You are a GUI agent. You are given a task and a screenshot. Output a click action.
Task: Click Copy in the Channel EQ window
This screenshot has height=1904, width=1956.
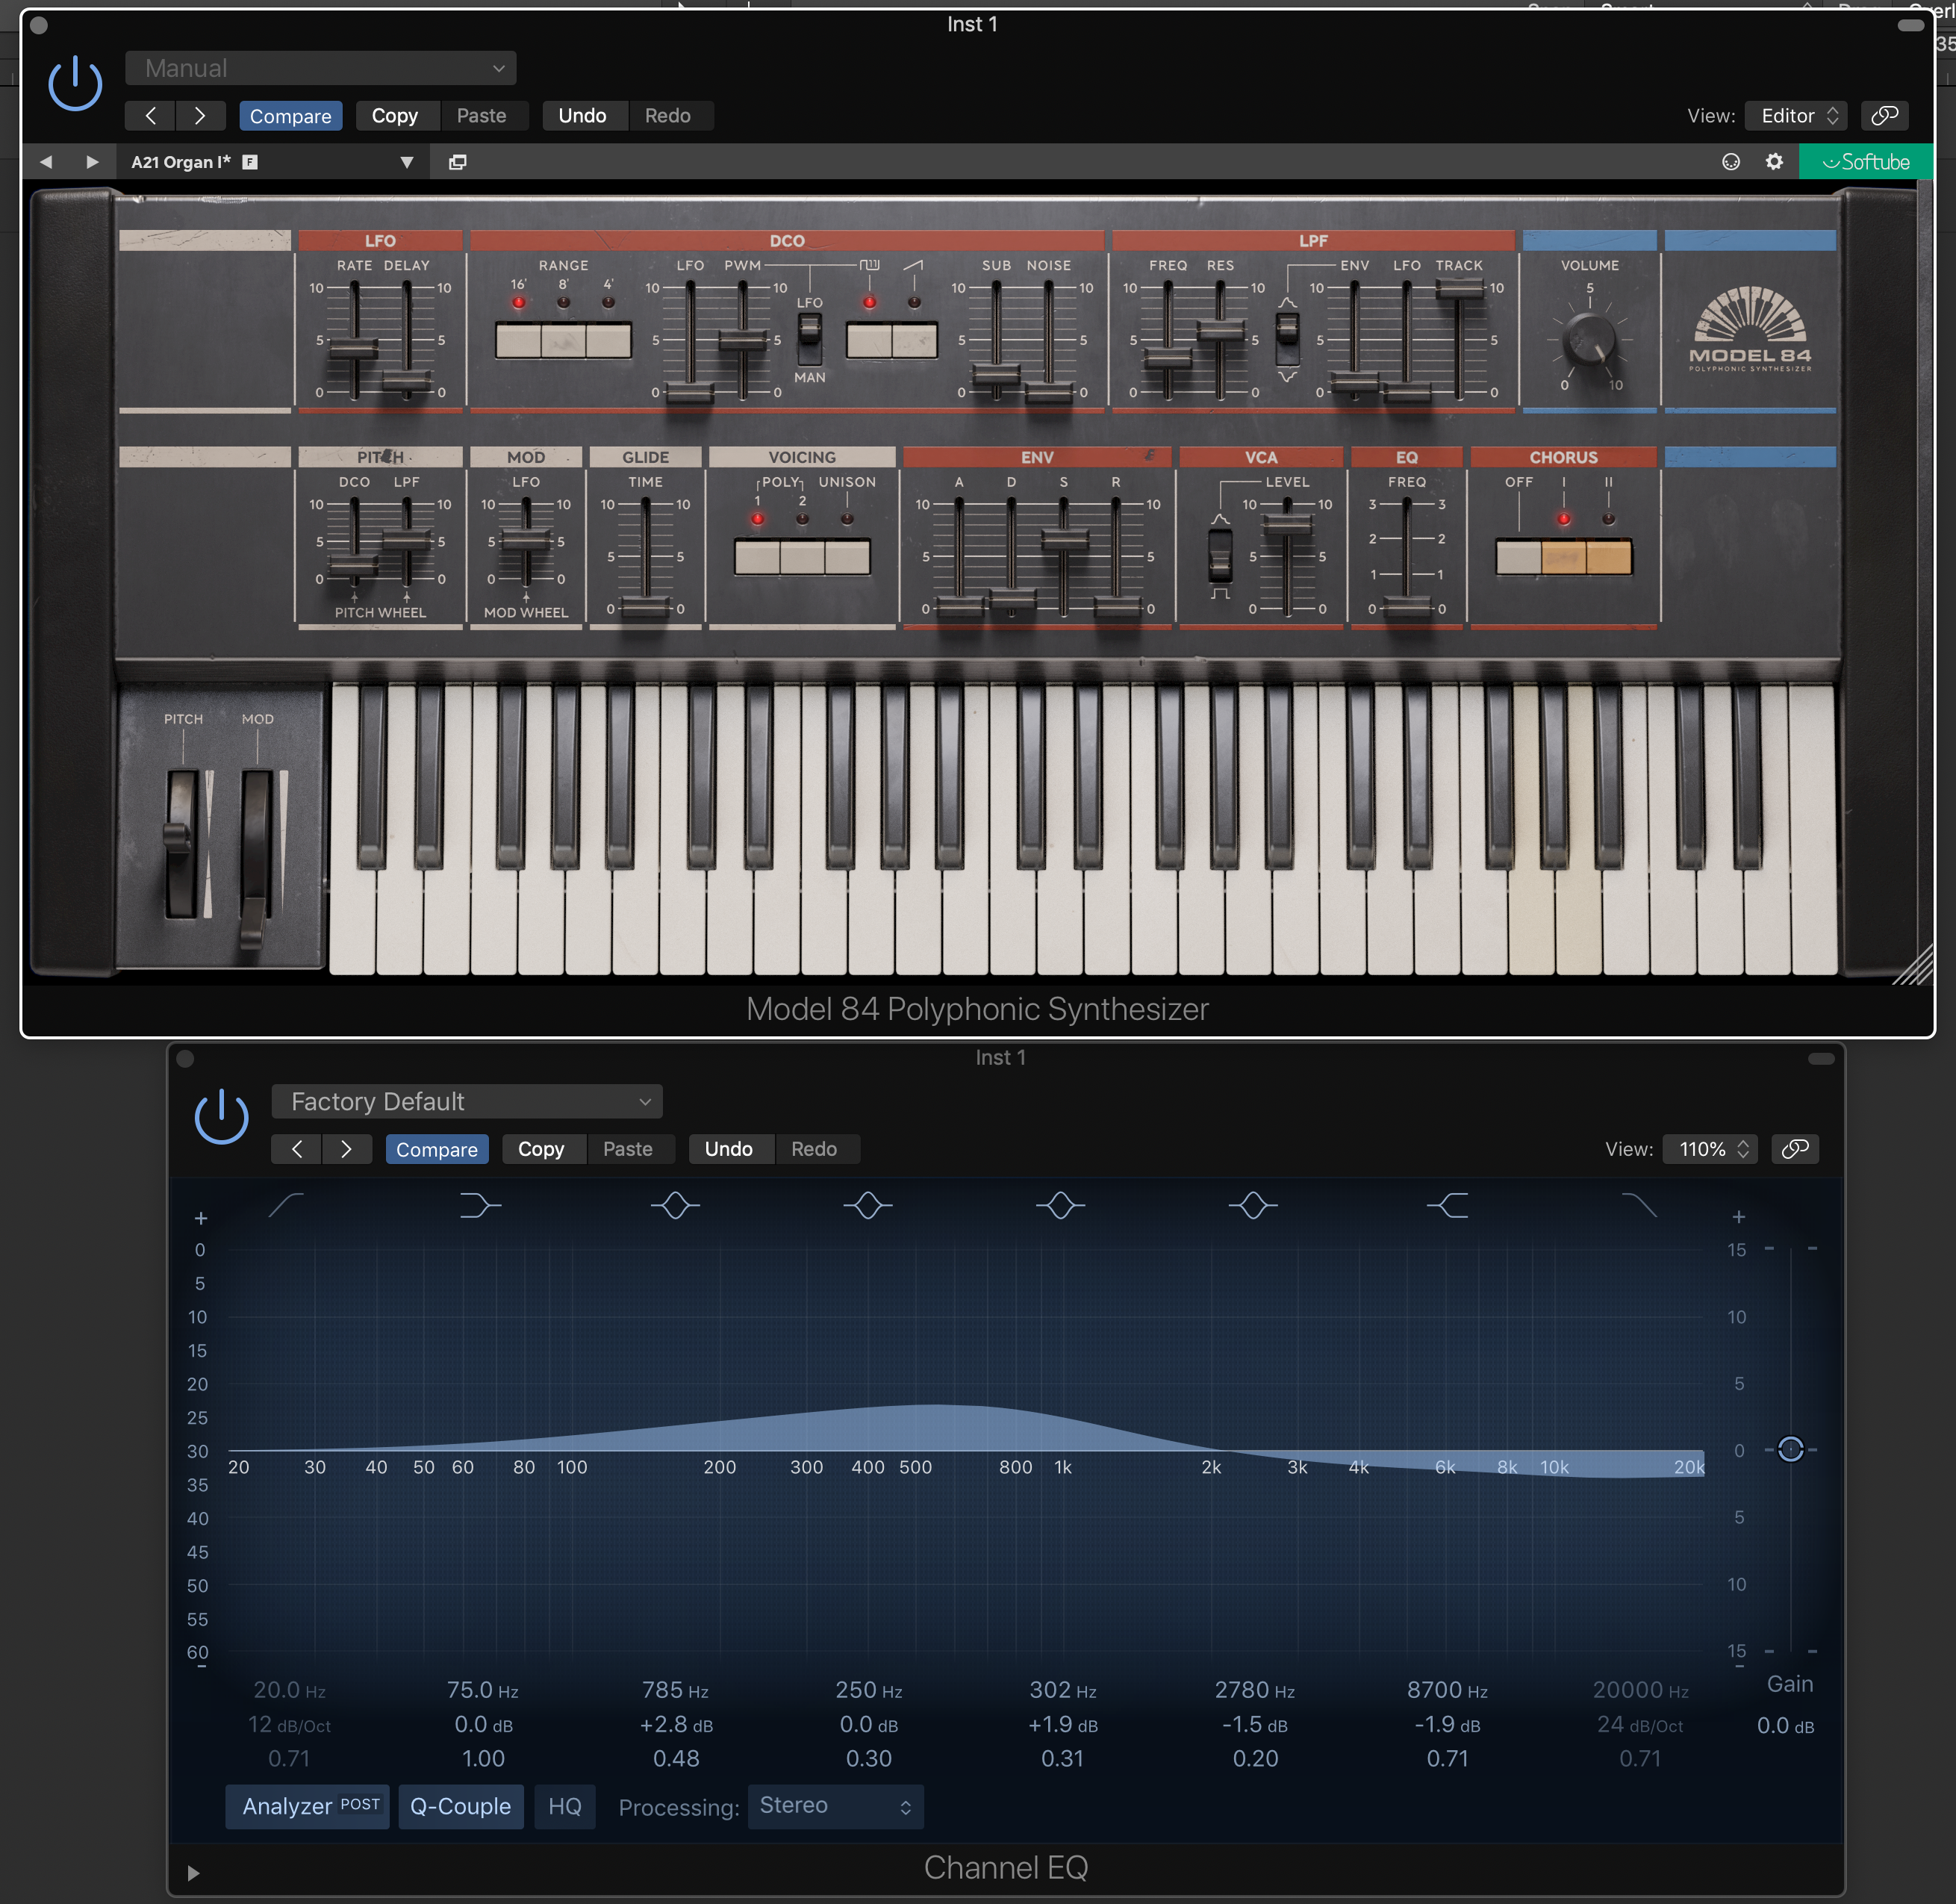pyautogui.click(x=541, y=1149)
